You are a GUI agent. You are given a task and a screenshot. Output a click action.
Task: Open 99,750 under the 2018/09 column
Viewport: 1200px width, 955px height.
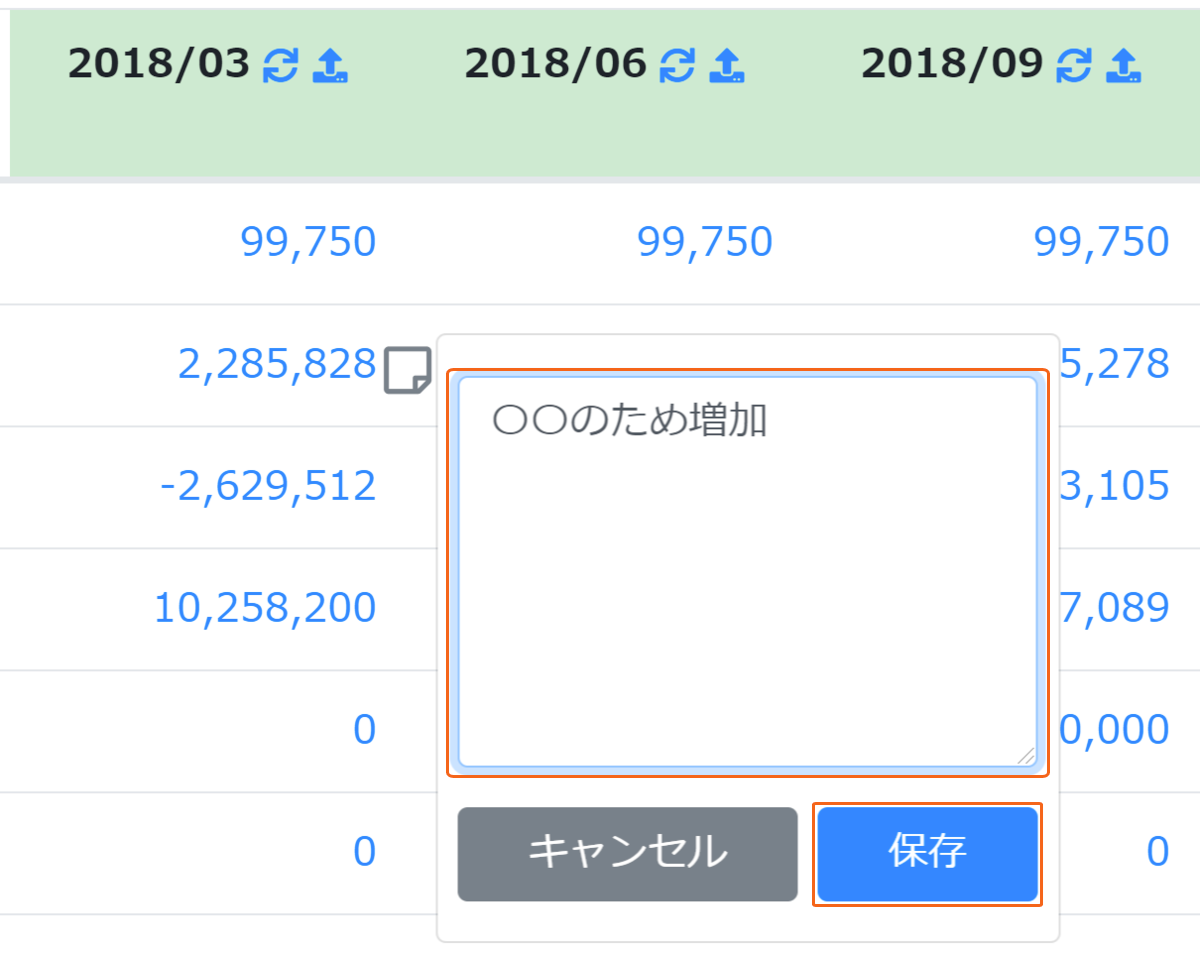1102,243
